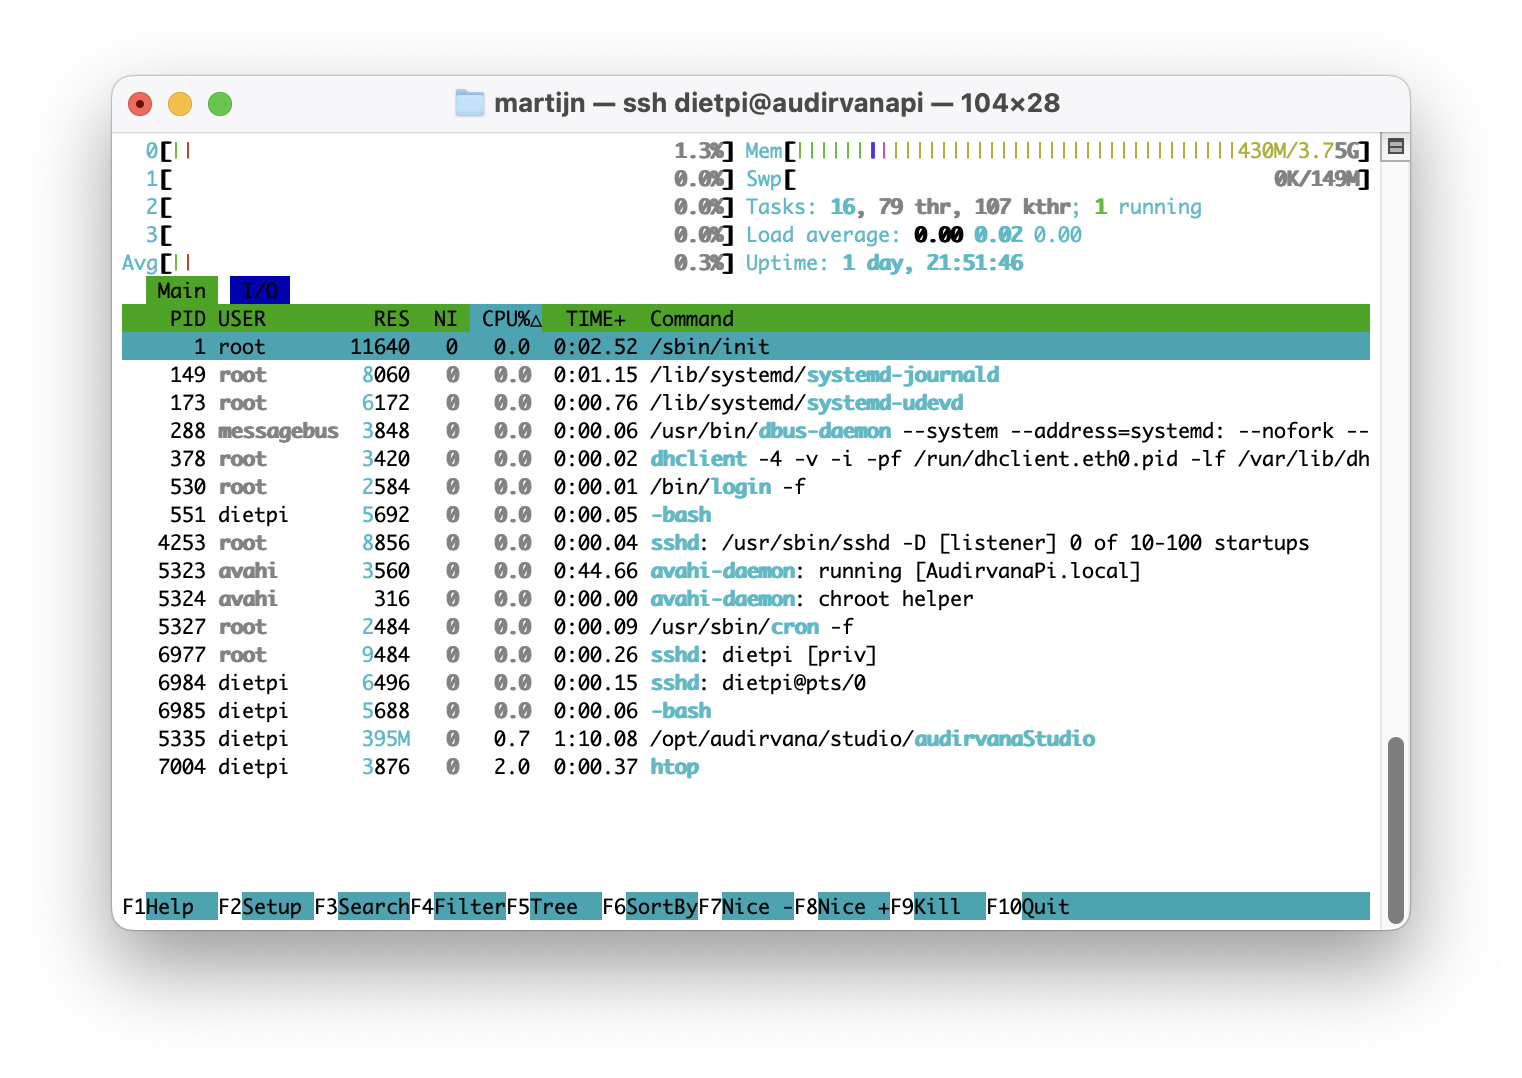
Task: Switch to the Main tab in htop
Action: [181, 290]
